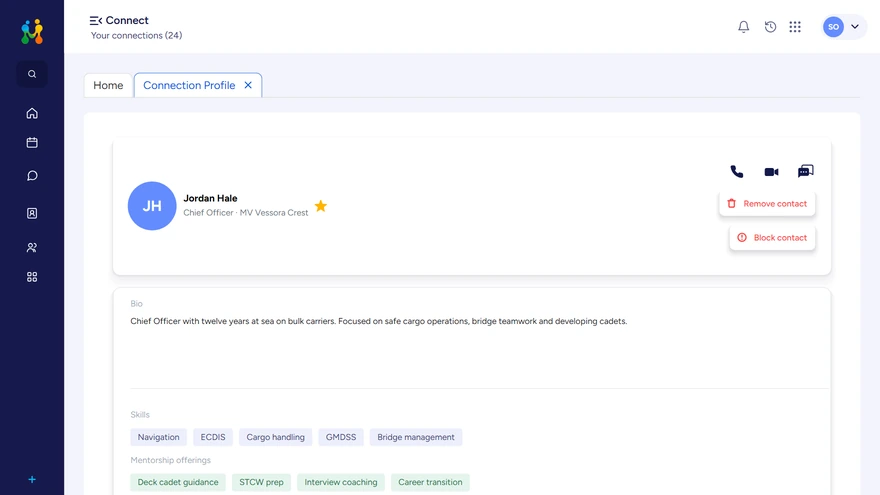Open the history clock icon

point(770,26)
